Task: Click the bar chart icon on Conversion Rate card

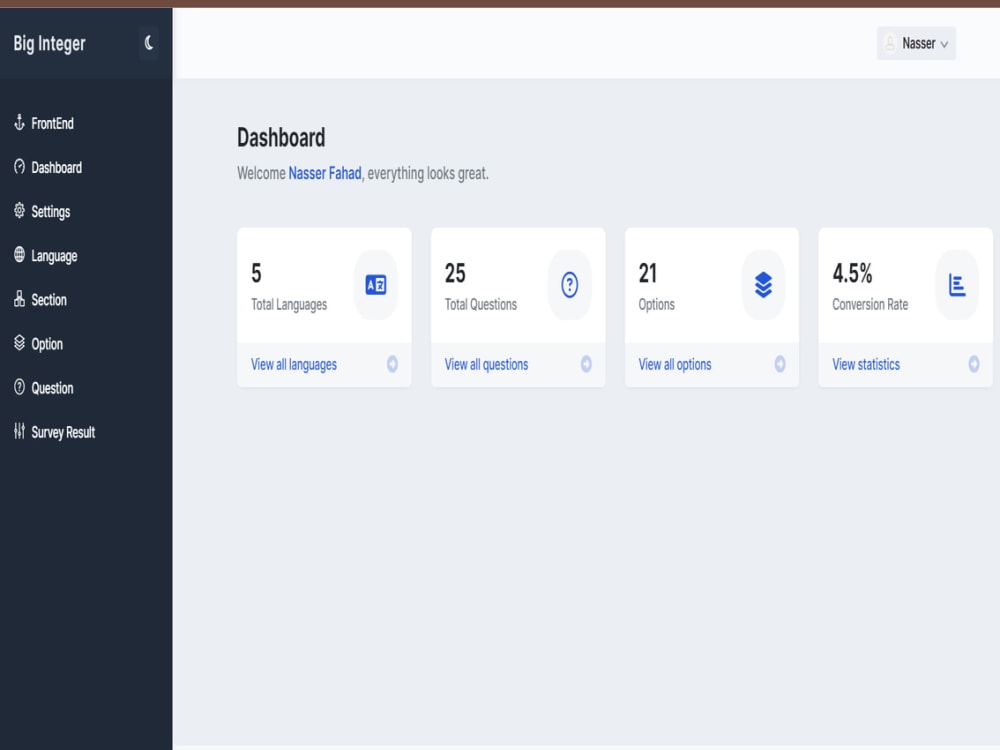Action: [x=957, y=284]
